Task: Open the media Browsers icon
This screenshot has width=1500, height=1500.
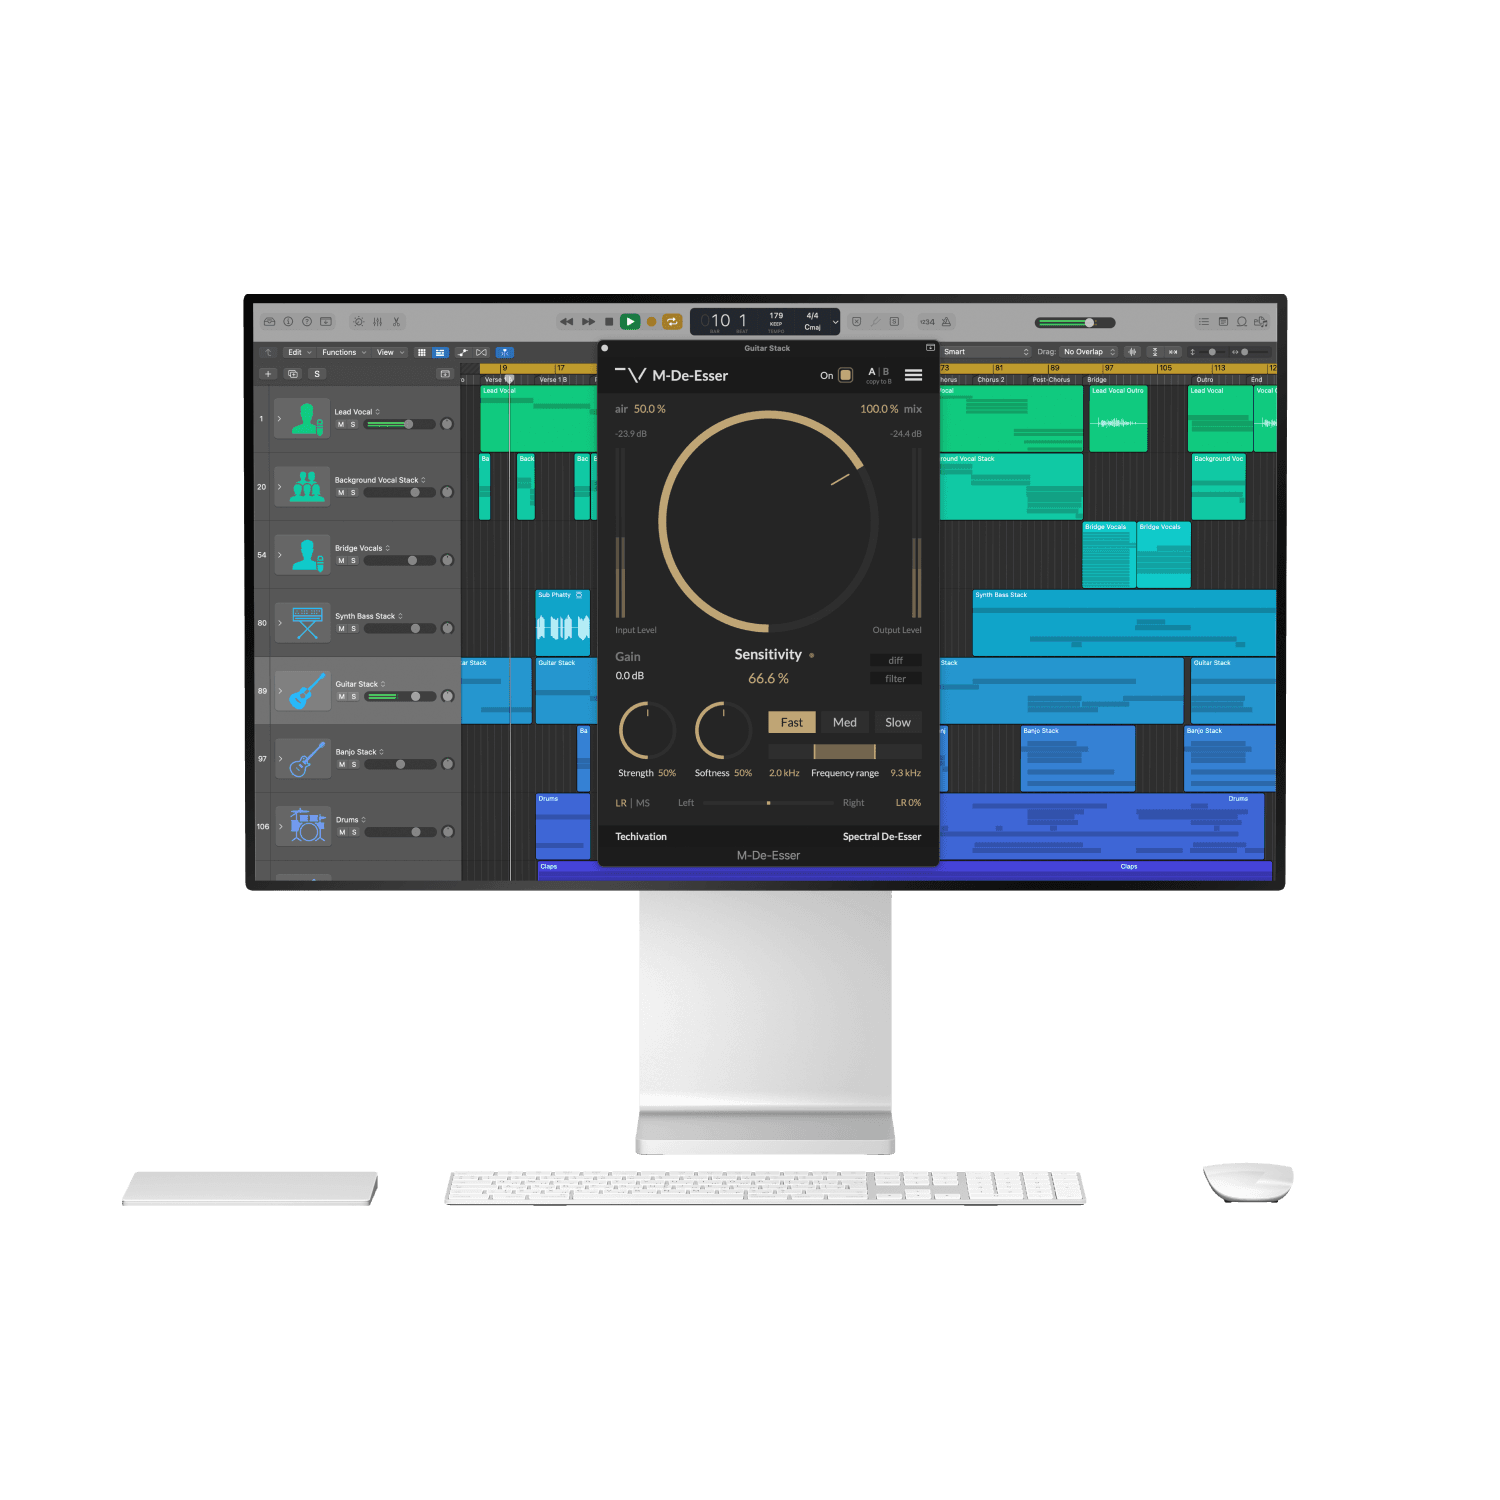Action: point(1261,322)
